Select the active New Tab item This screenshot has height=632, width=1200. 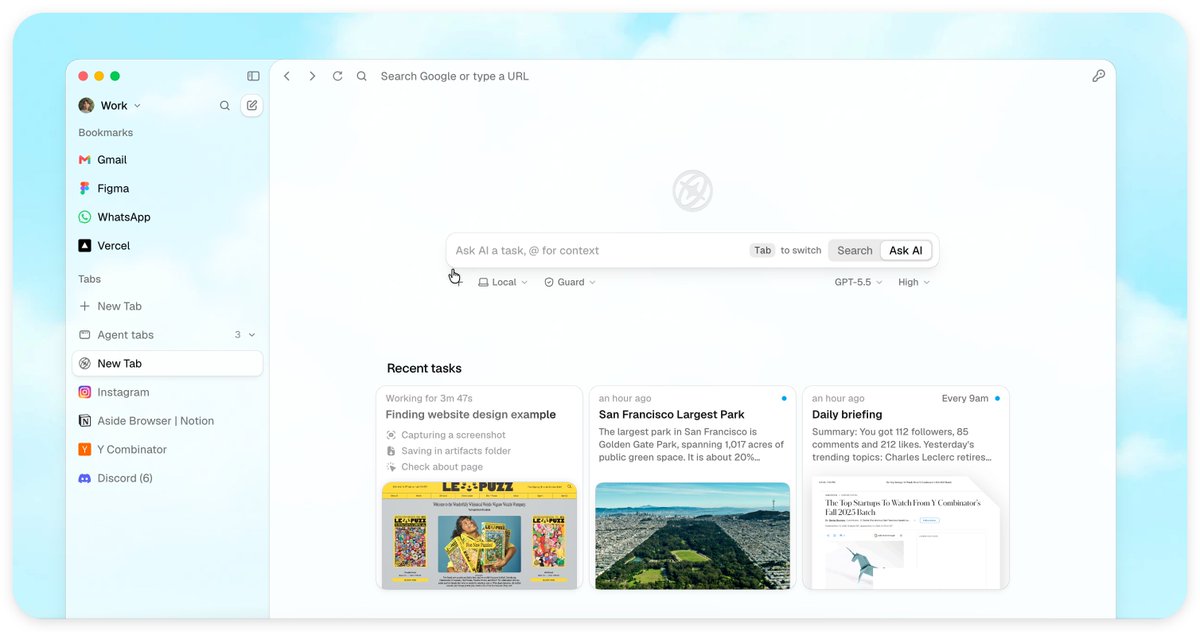pyautogui.click(x=168, y=364)
